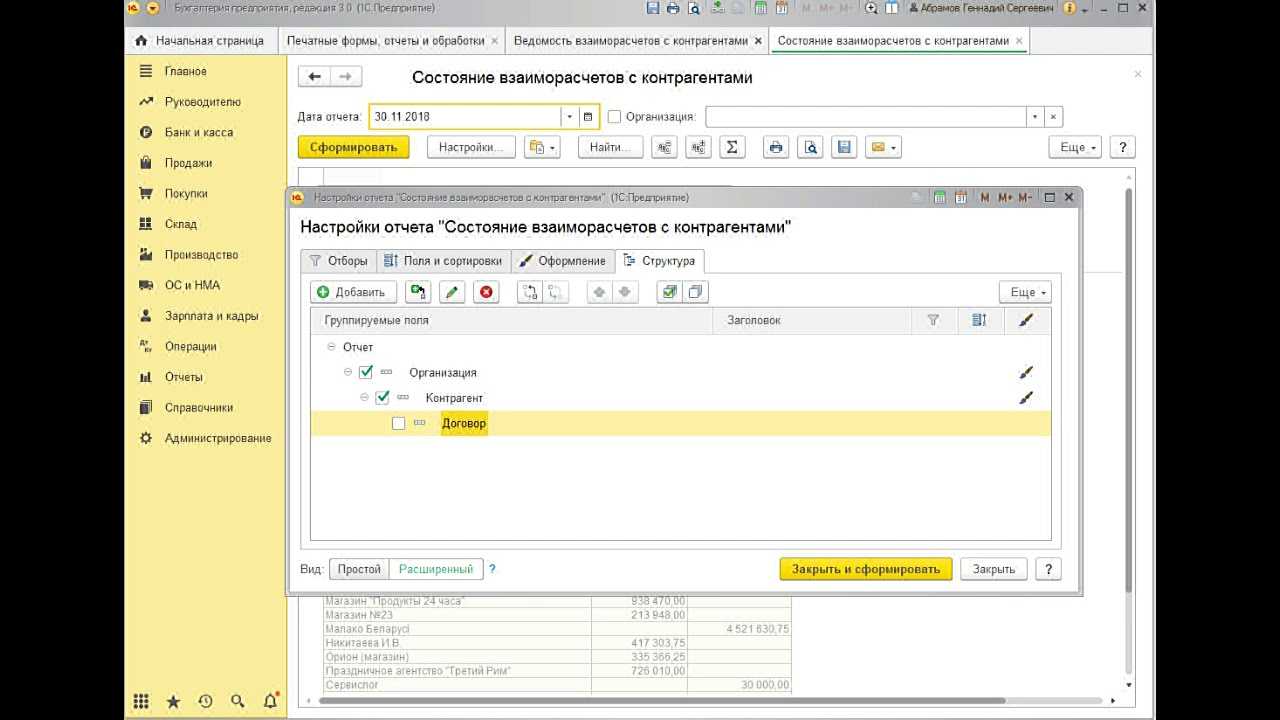This screenshot has height=720, width=1280.
Task: Open the search magnifier in bottom bar
Action: (237, 701)
